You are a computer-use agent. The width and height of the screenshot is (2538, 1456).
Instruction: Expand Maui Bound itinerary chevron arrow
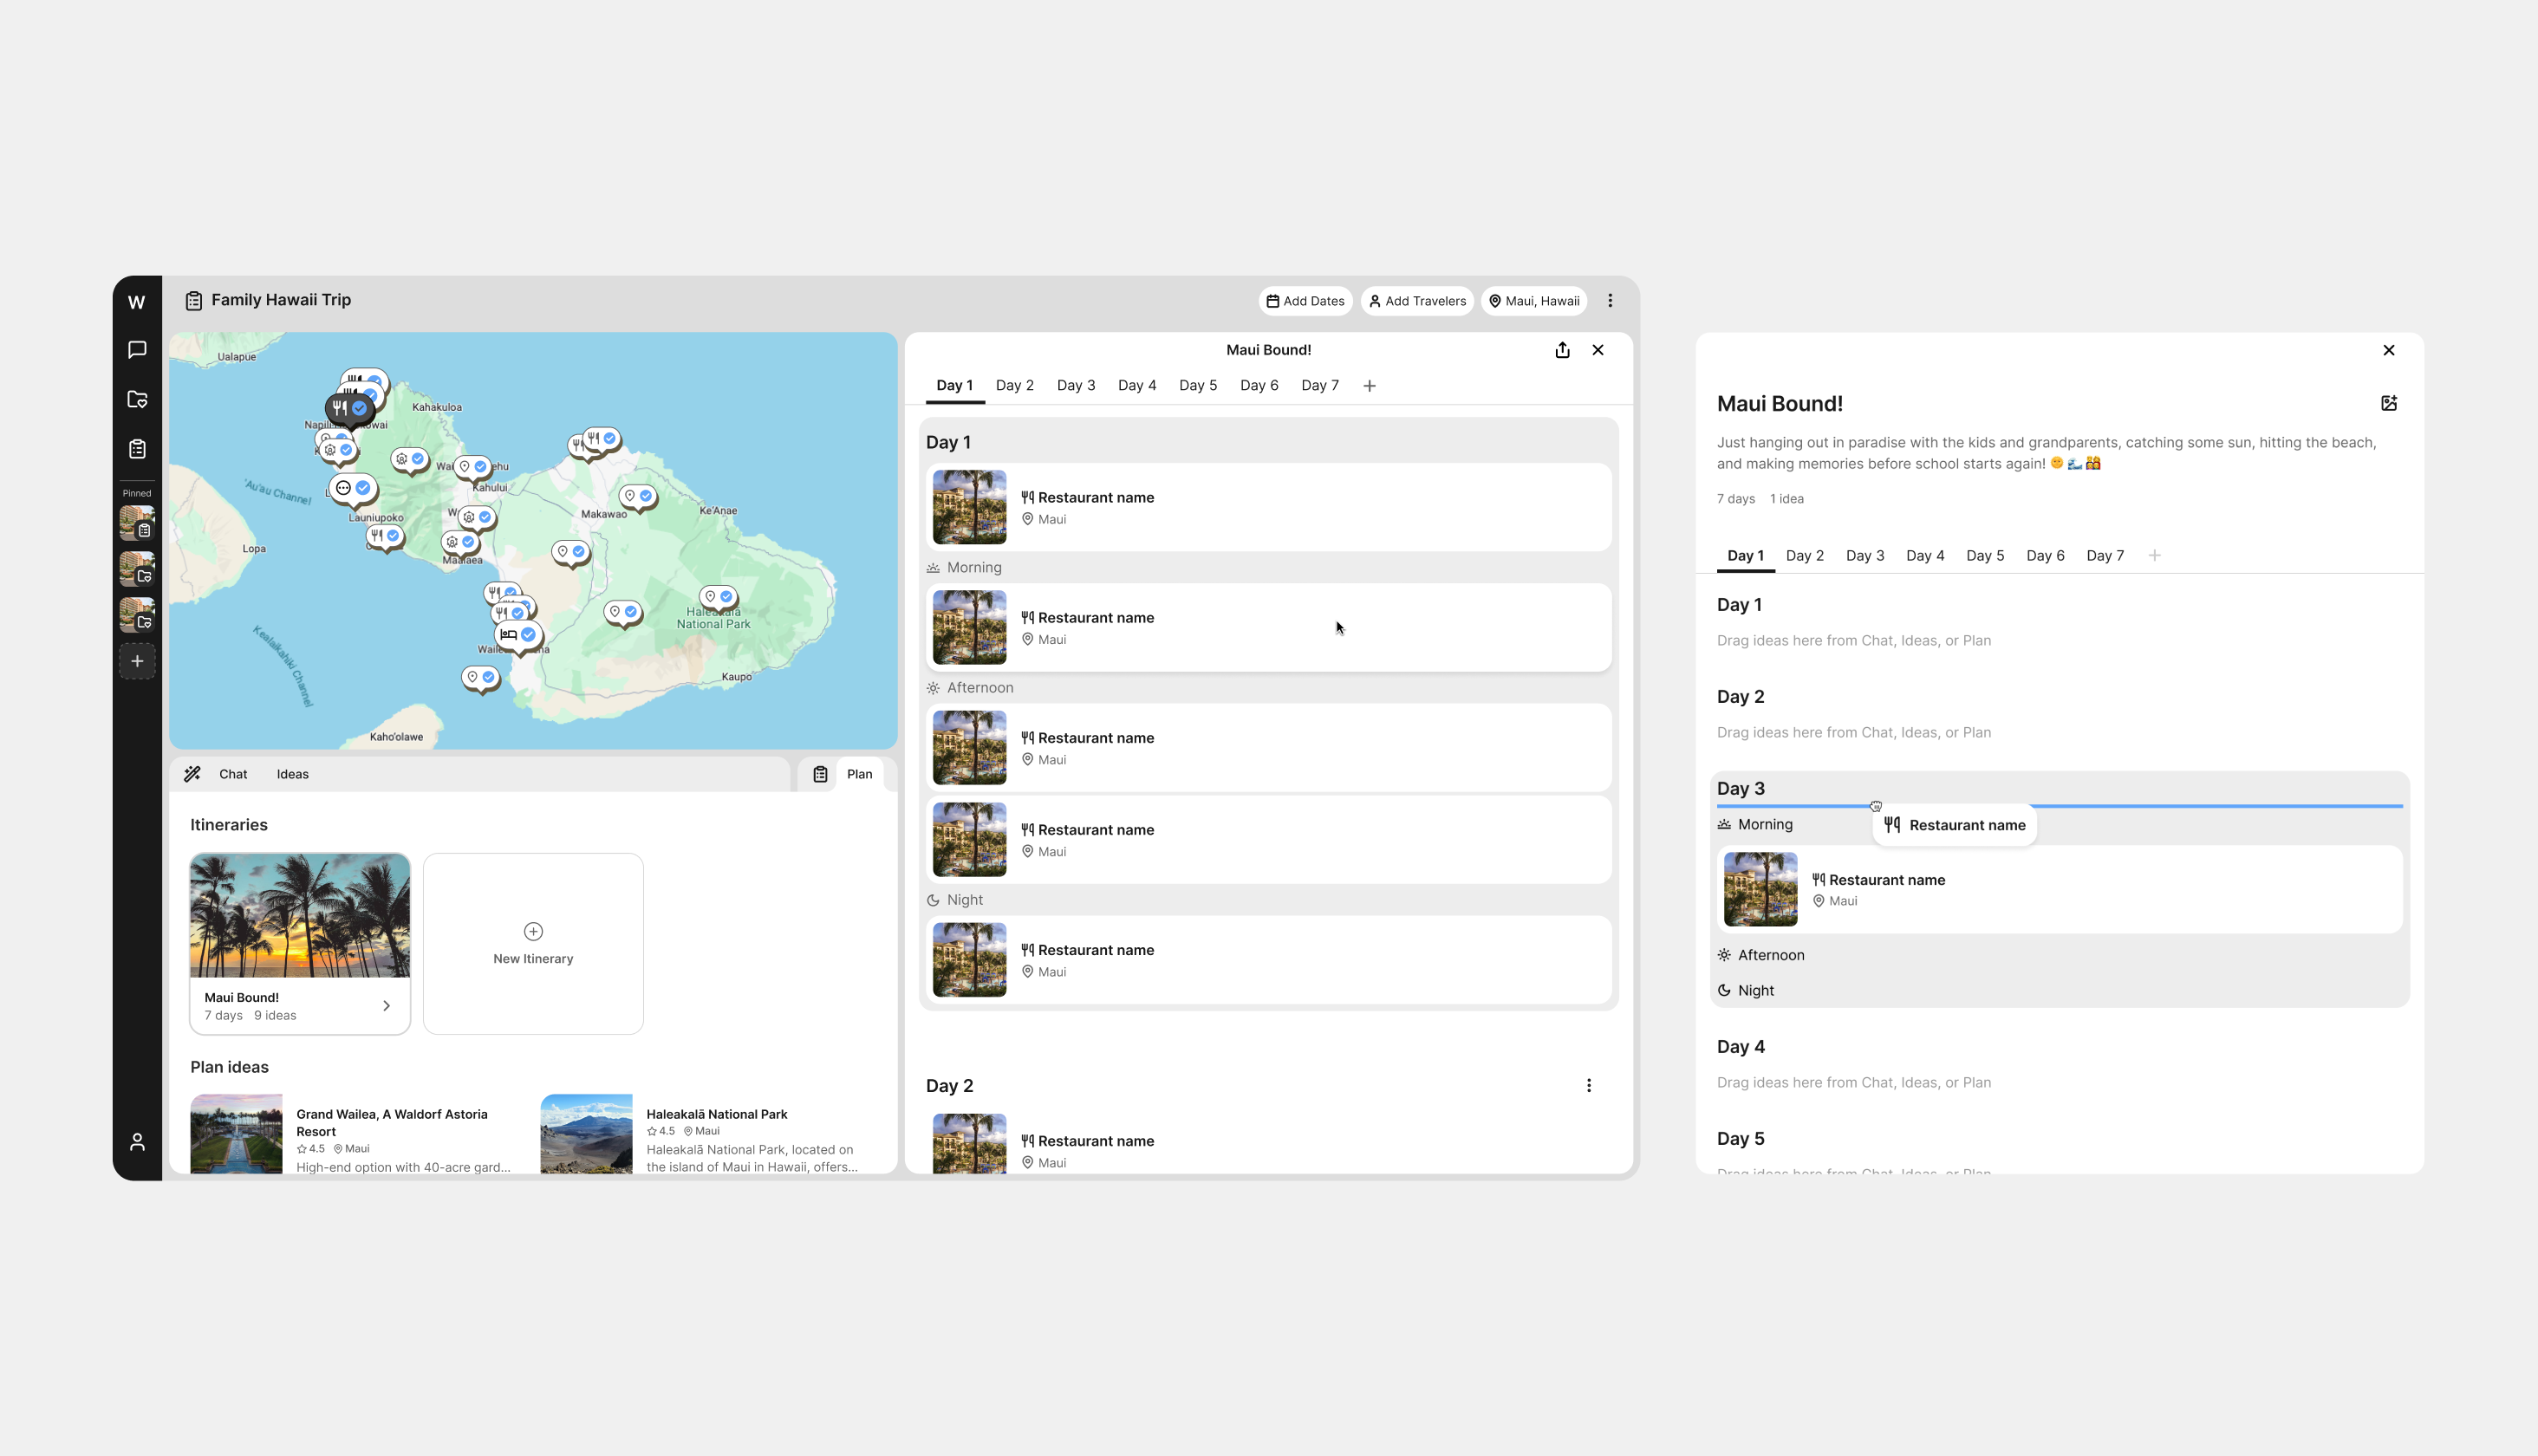tap(386, 1006)
